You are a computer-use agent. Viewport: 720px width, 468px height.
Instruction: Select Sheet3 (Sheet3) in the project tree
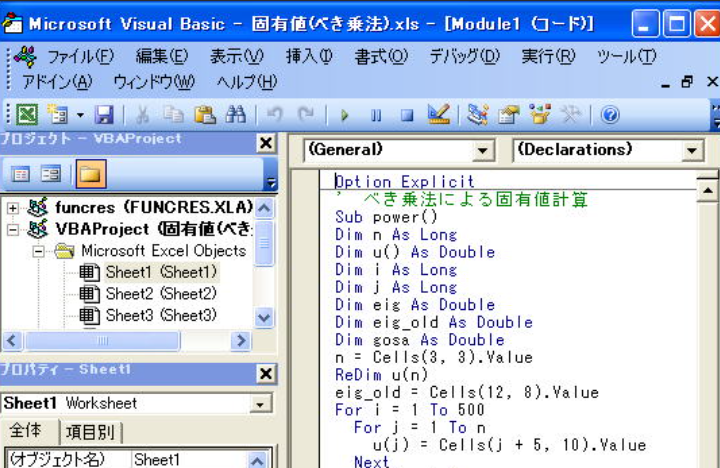tap(161, 316)
